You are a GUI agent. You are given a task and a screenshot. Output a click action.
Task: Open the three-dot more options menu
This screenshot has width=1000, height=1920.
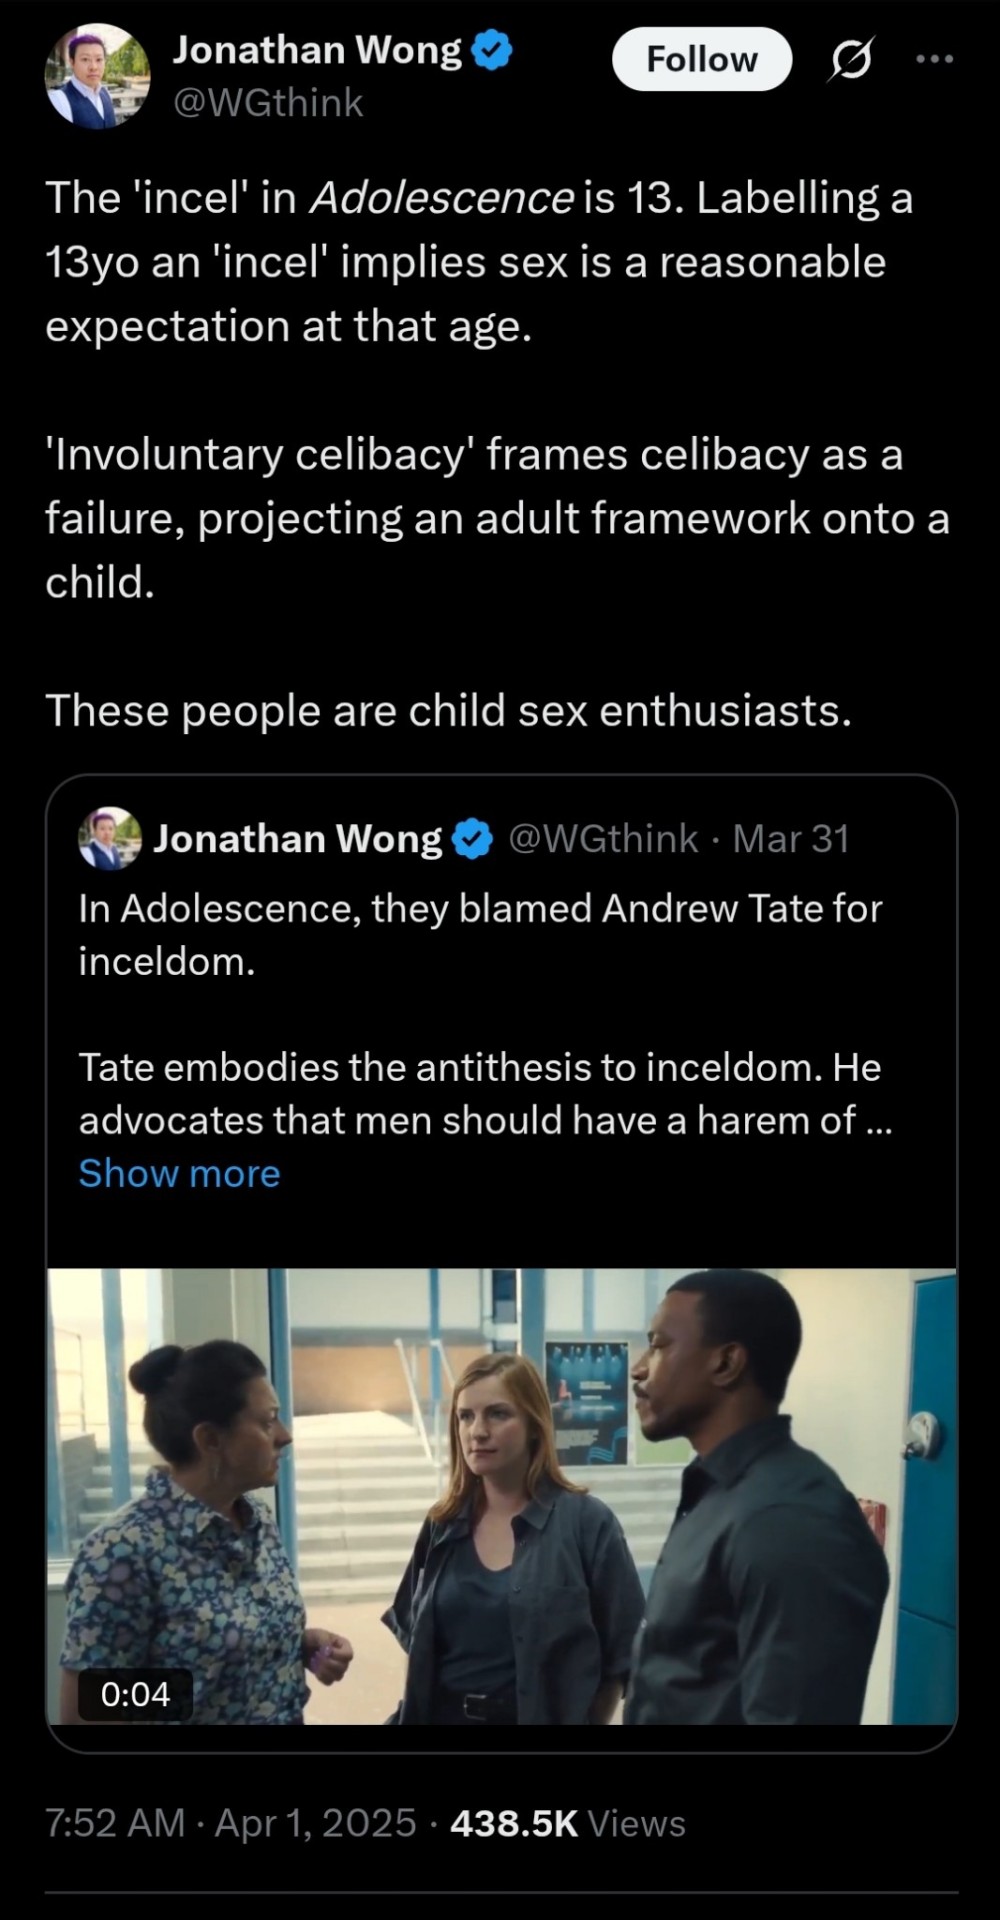[934, 60]
